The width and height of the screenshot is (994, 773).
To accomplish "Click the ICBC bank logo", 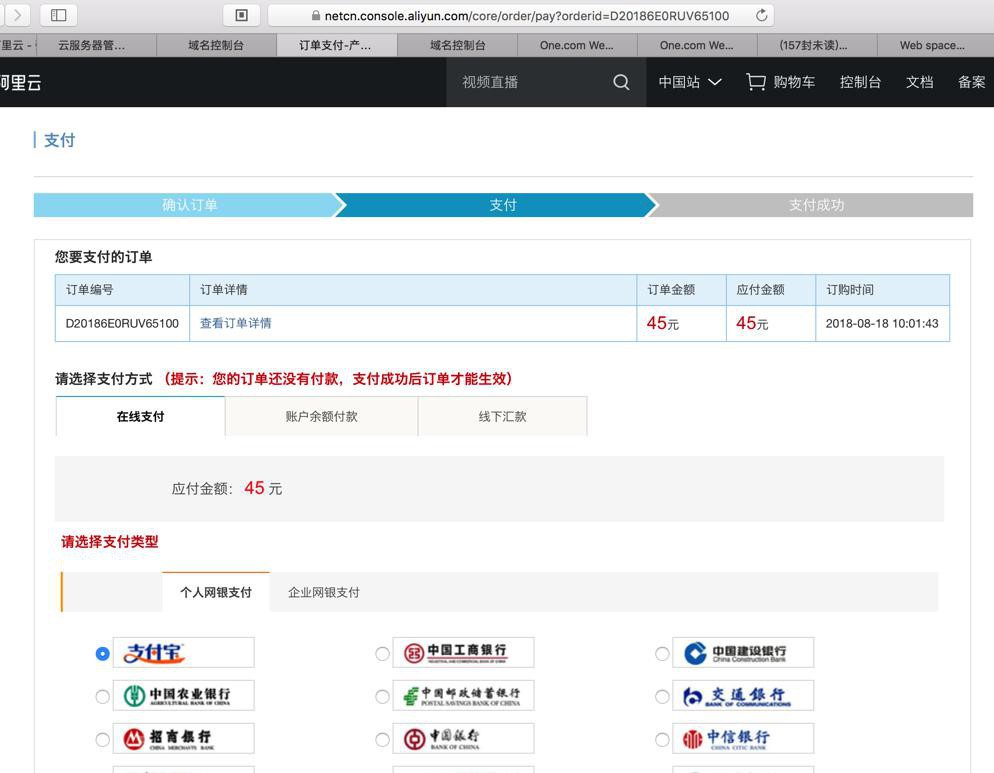I will pos(463,653).
